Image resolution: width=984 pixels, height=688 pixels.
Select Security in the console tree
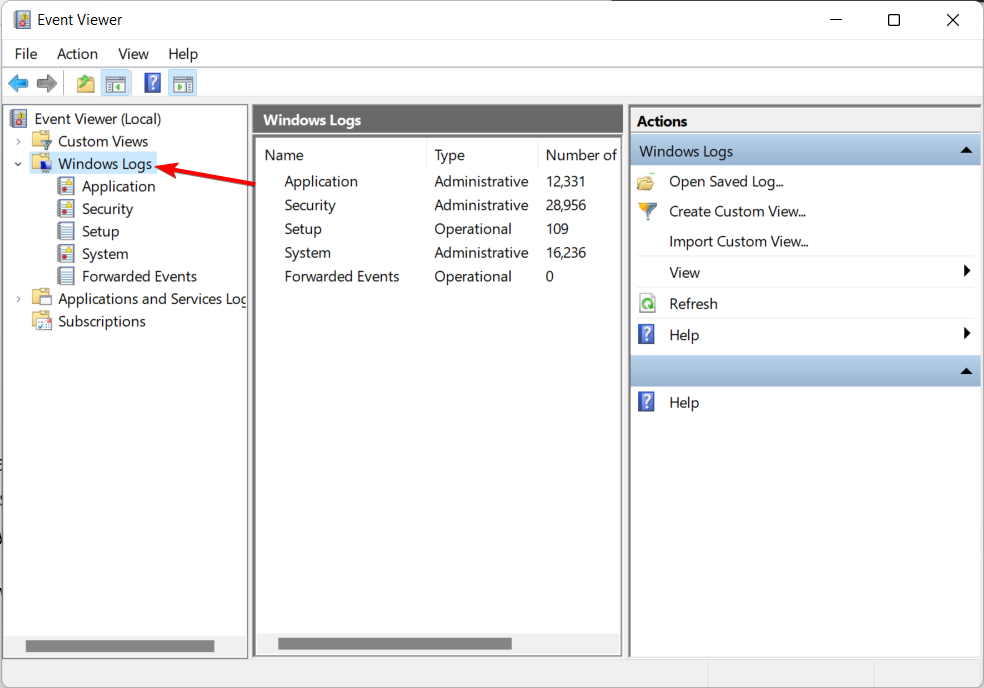click(x=107, y=209)
